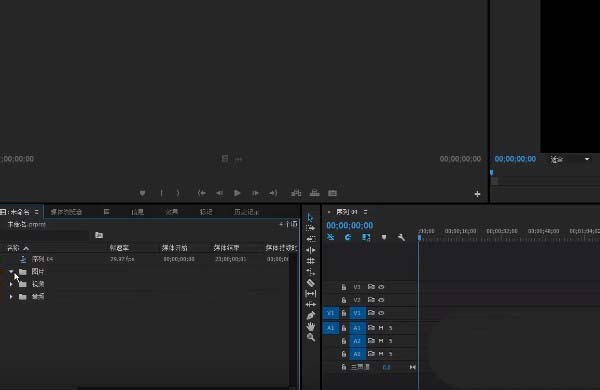Select the Zoom magnifier tool
The height and width of the screenshot is (390, 600).
tap(310, 337)
